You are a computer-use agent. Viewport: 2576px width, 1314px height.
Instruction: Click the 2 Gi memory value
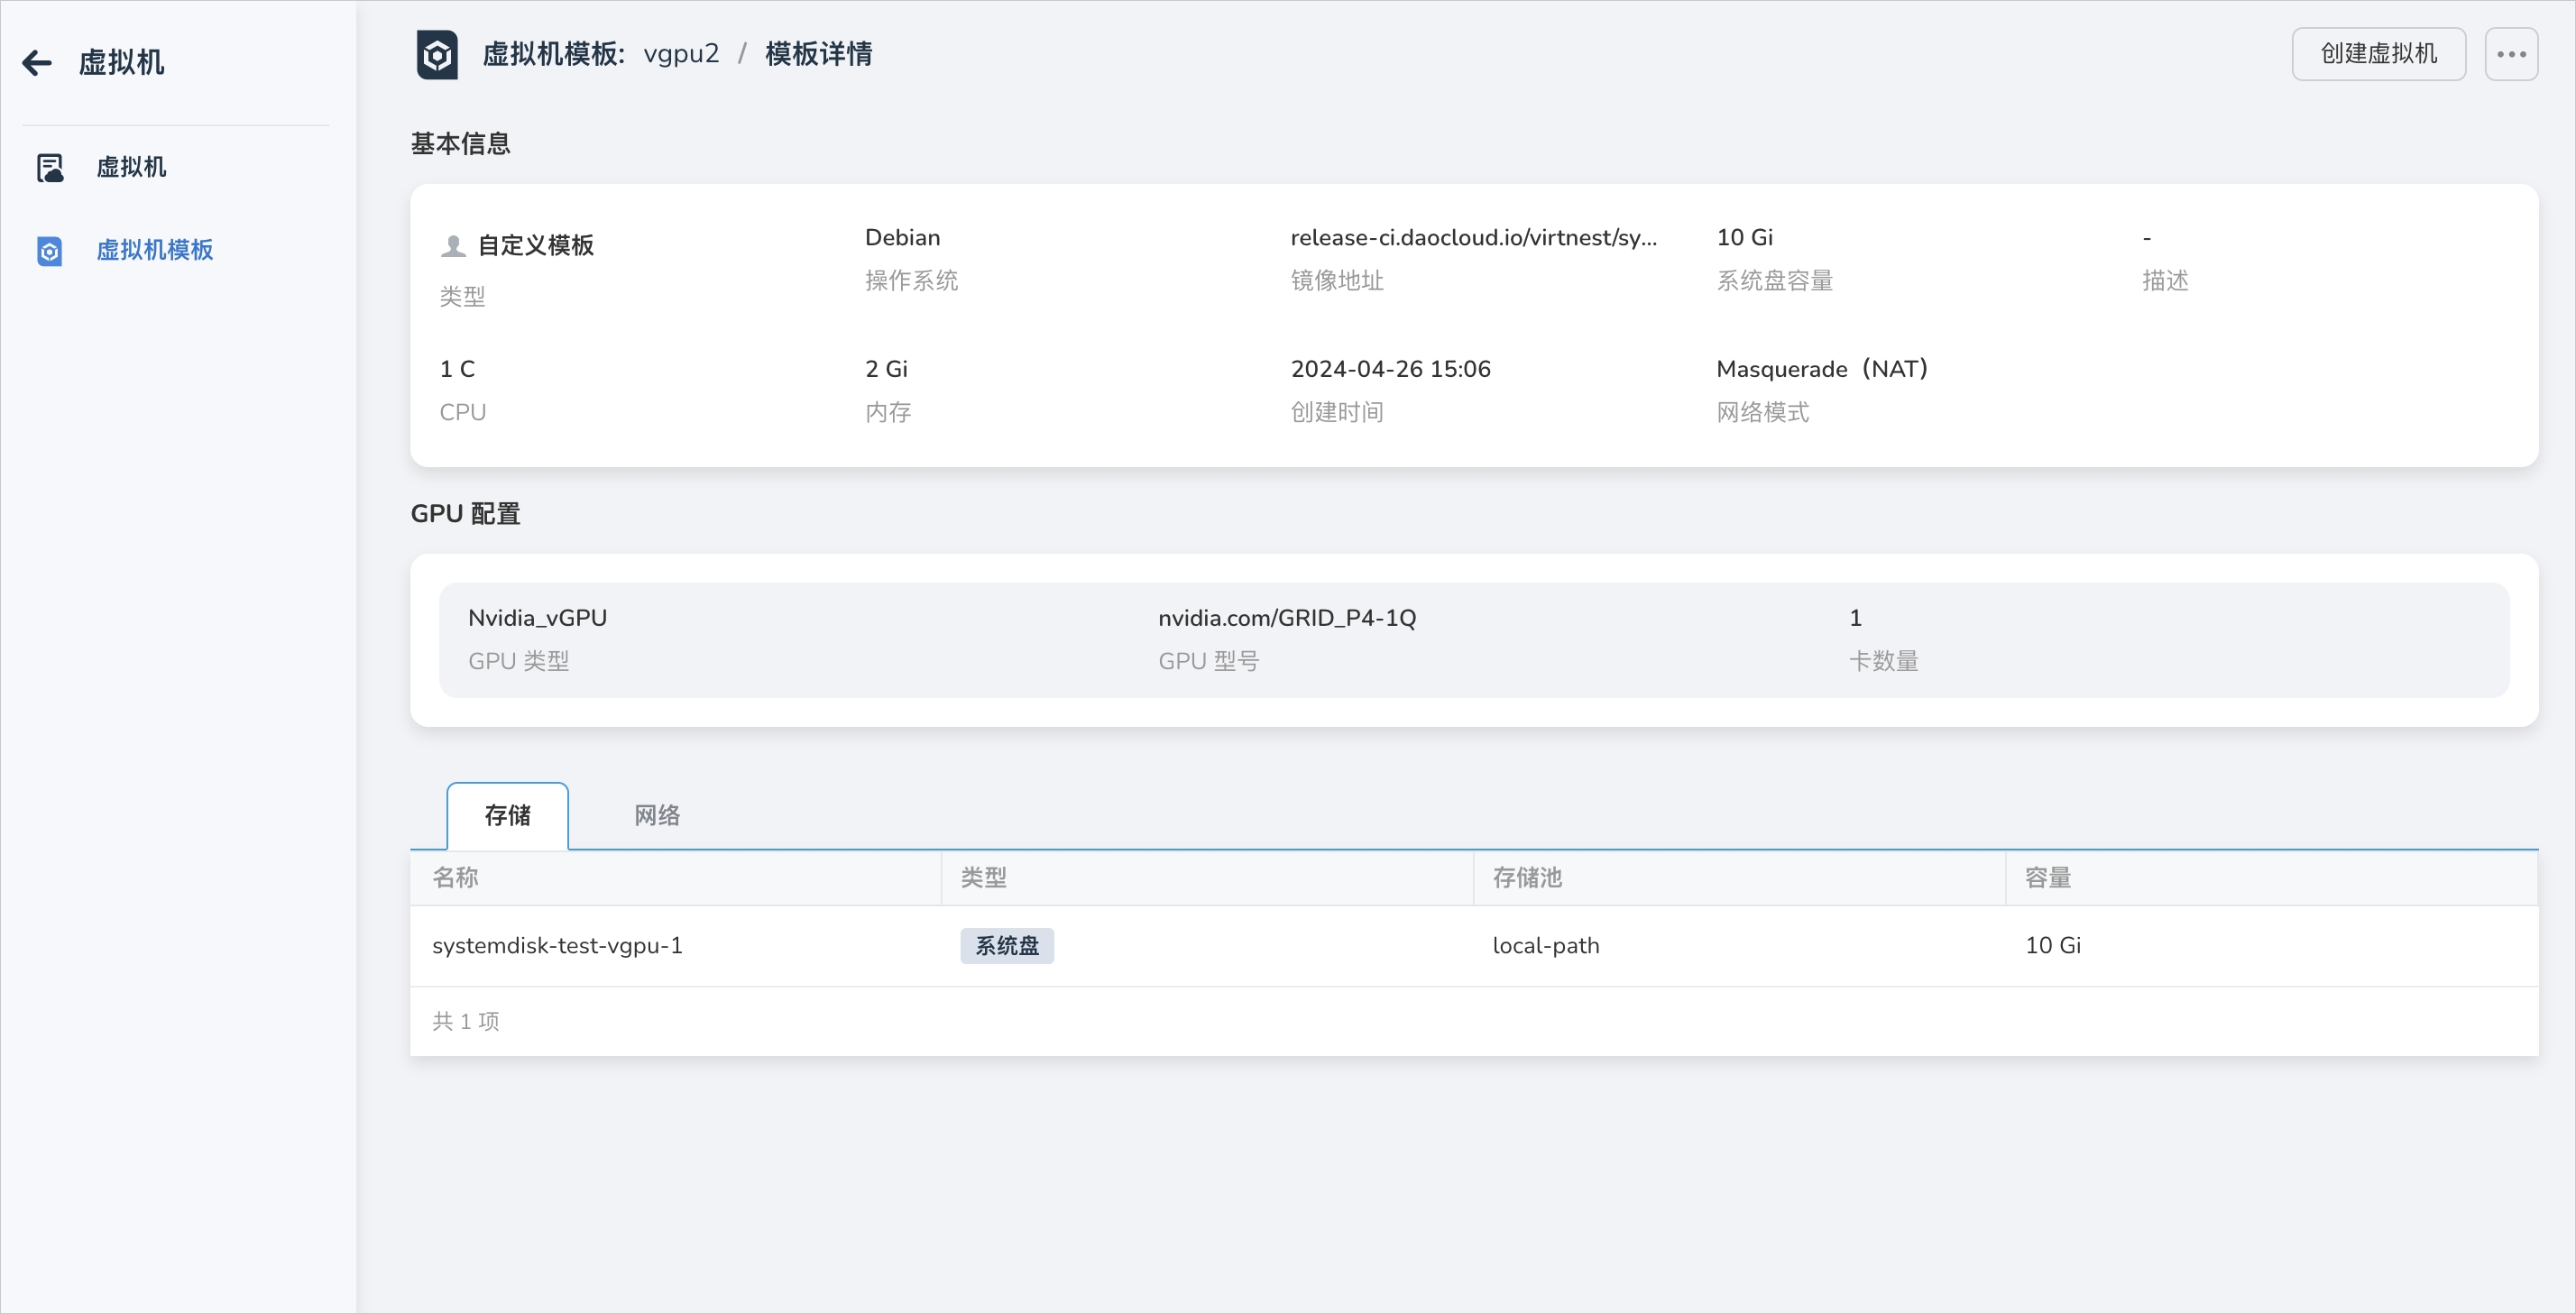pyautogui.click(x=886, y=369)
